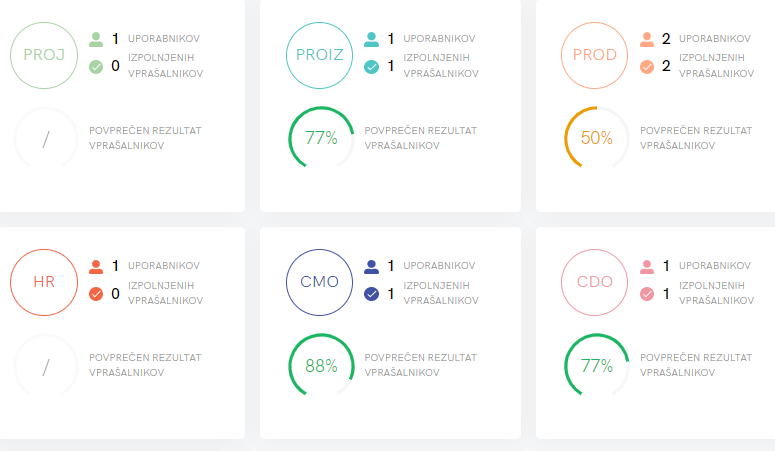Image resolution: width=775 pixels, height=451 pixels.
Task: Click the Uporabnikov label in CMO card
Action: click(x=439, y=266)
